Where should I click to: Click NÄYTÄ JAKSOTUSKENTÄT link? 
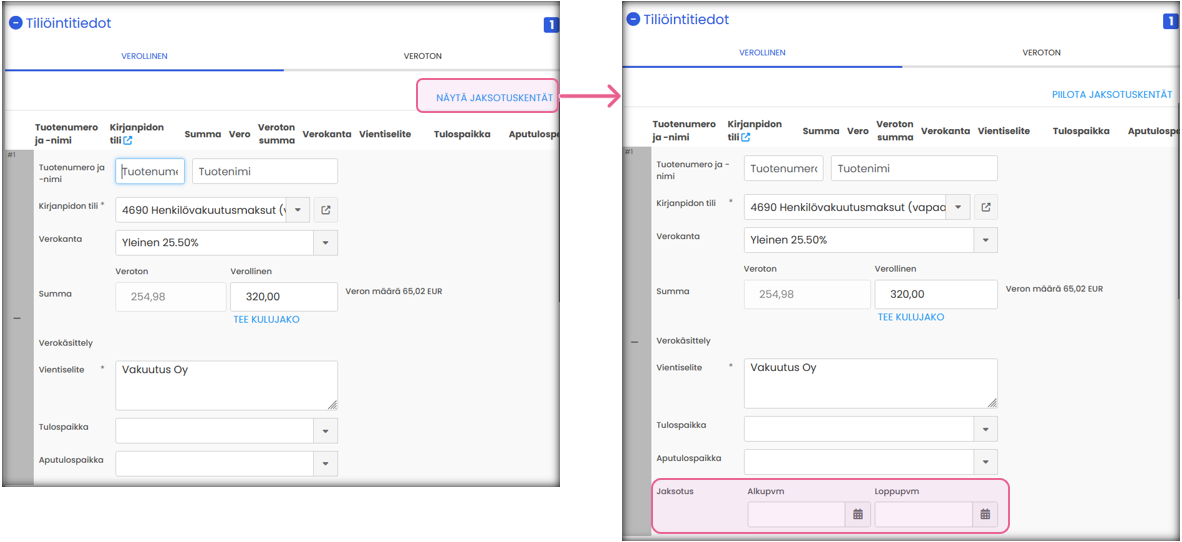click(494, 97)
